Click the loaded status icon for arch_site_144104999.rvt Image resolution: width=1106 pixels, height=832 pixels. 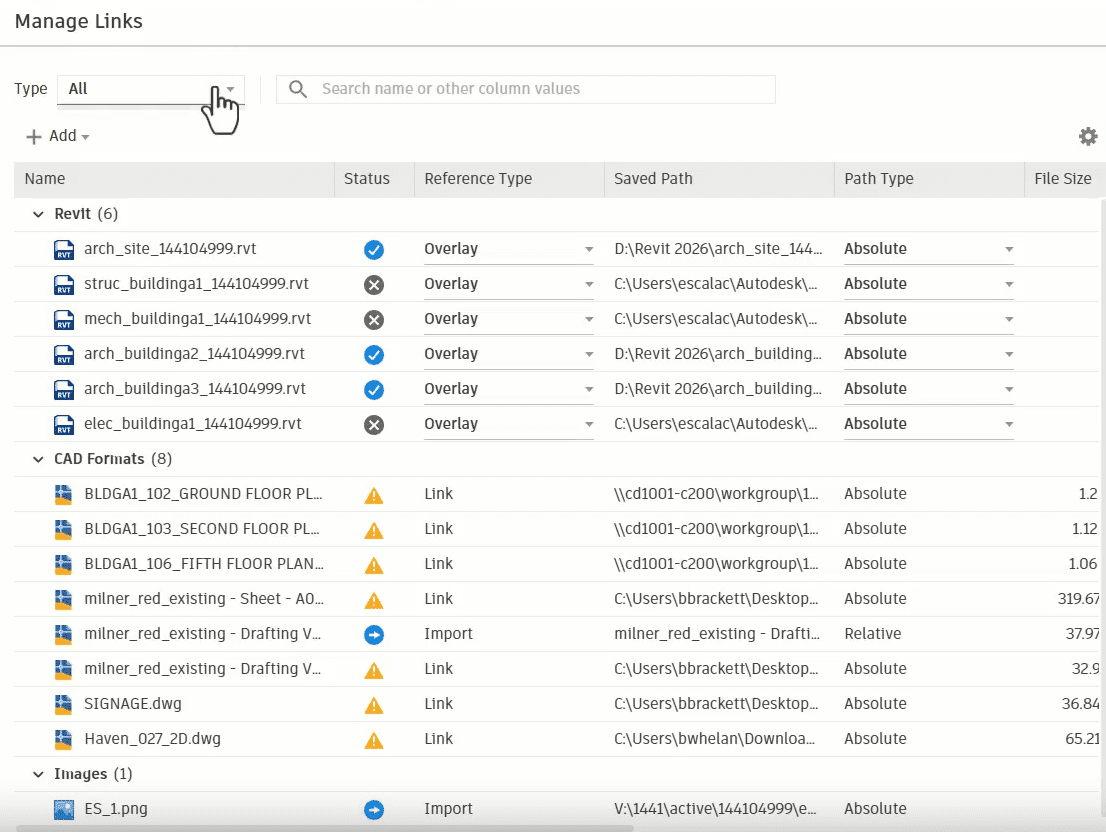374,249
